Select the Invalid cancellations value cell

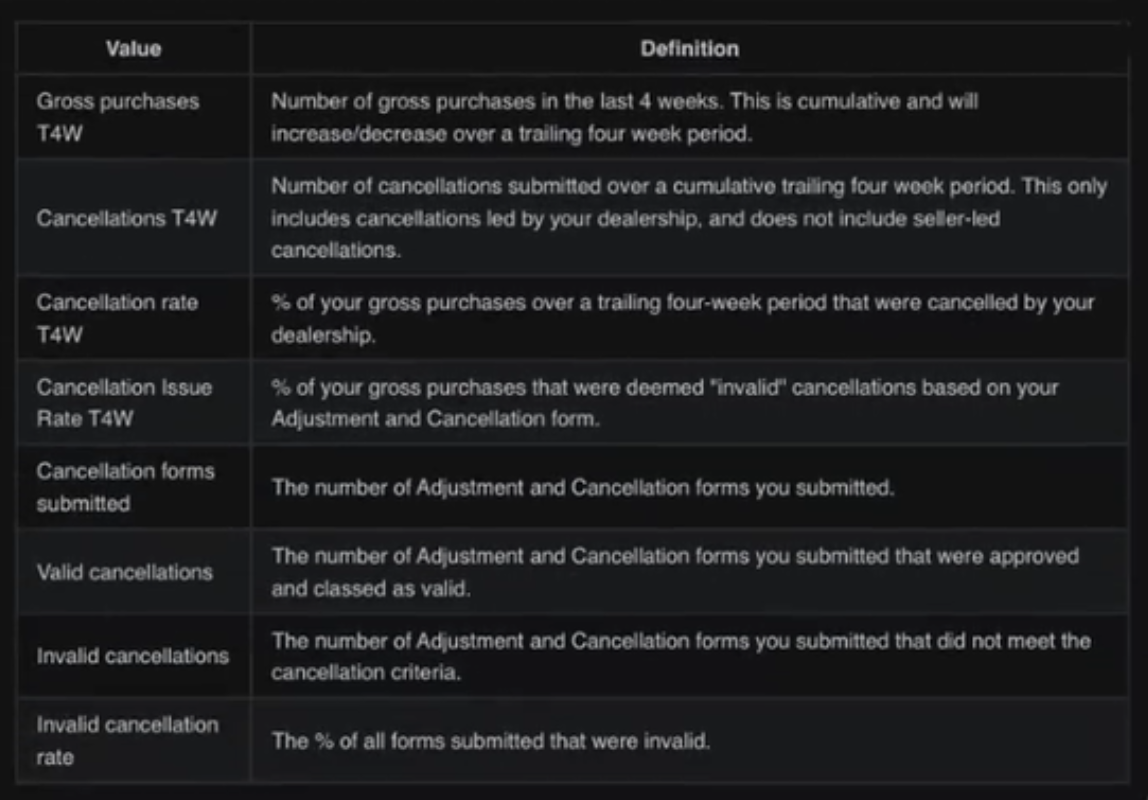pyautogui.click(x=132, y=656)
